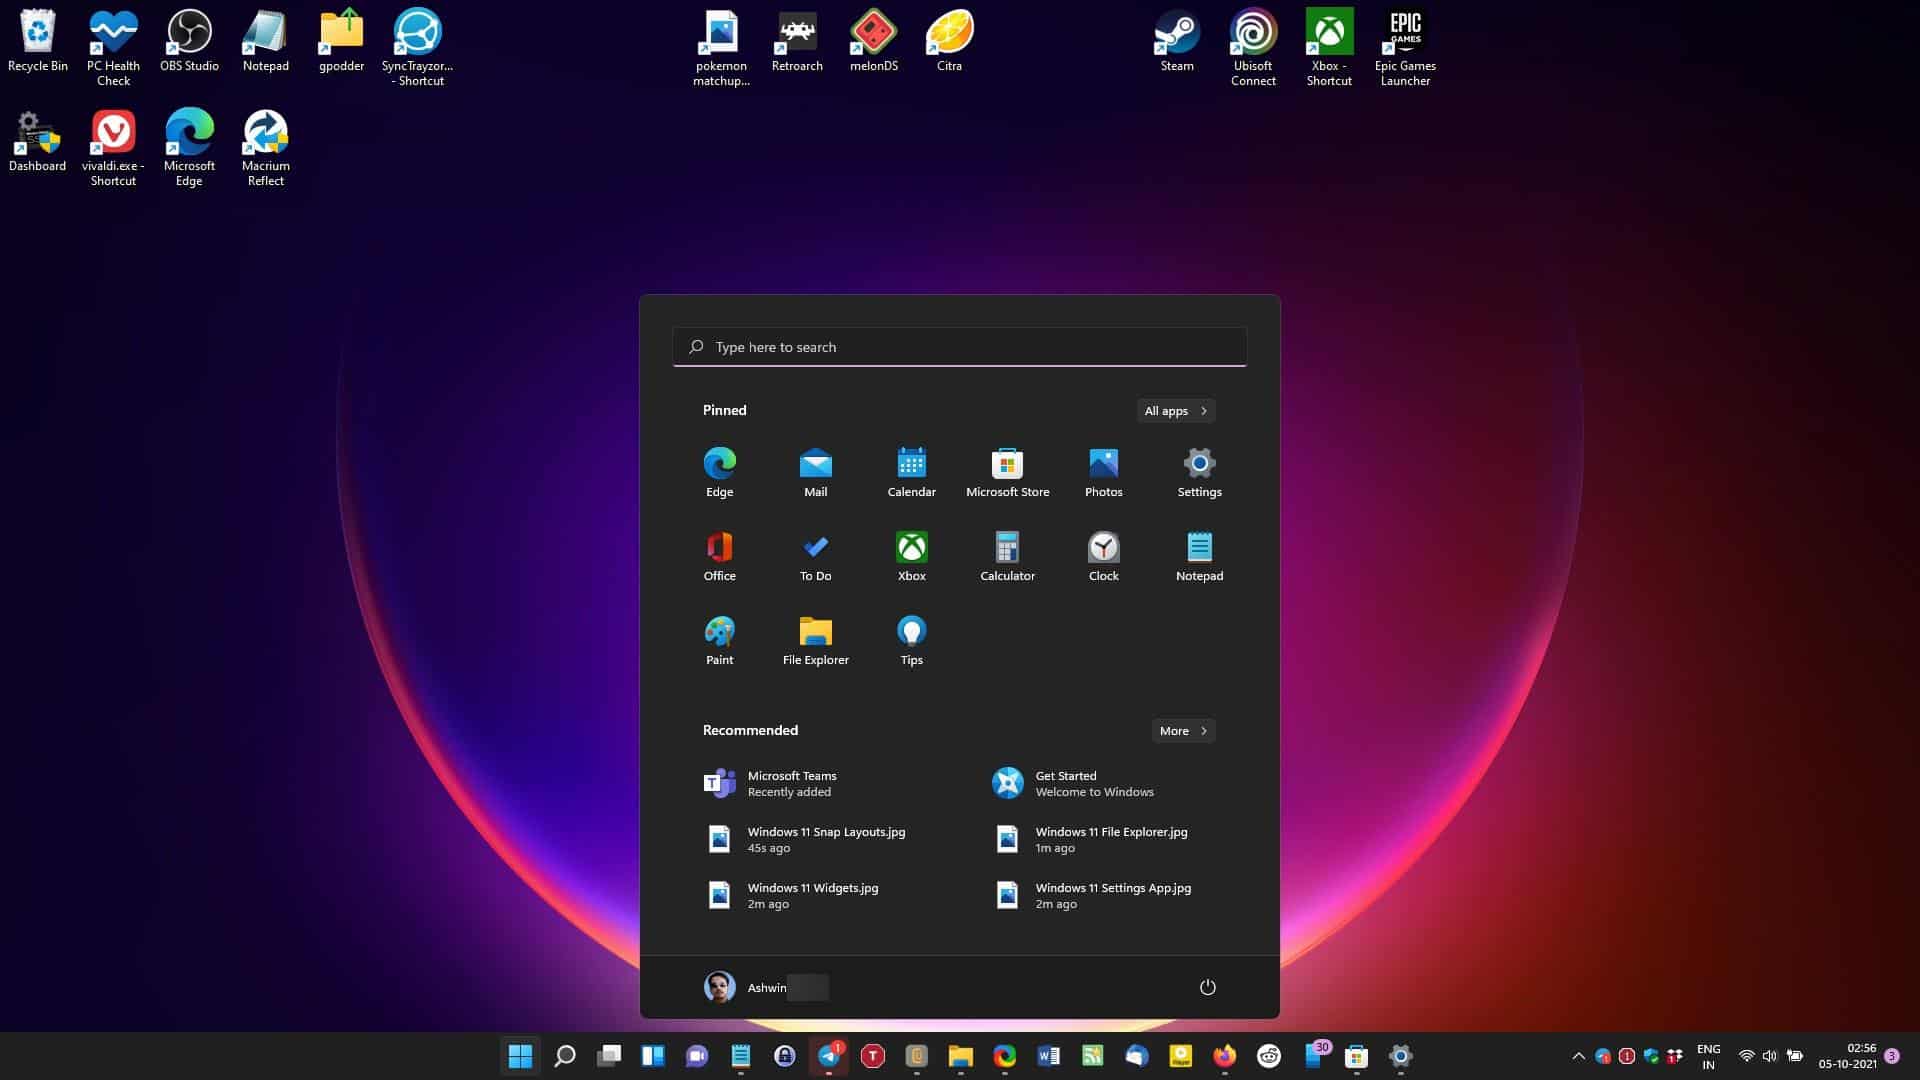This screenshot has height=1080, width=1920.
Task: Open Microsoft Store from the pinned apps
Action: 1007,472
